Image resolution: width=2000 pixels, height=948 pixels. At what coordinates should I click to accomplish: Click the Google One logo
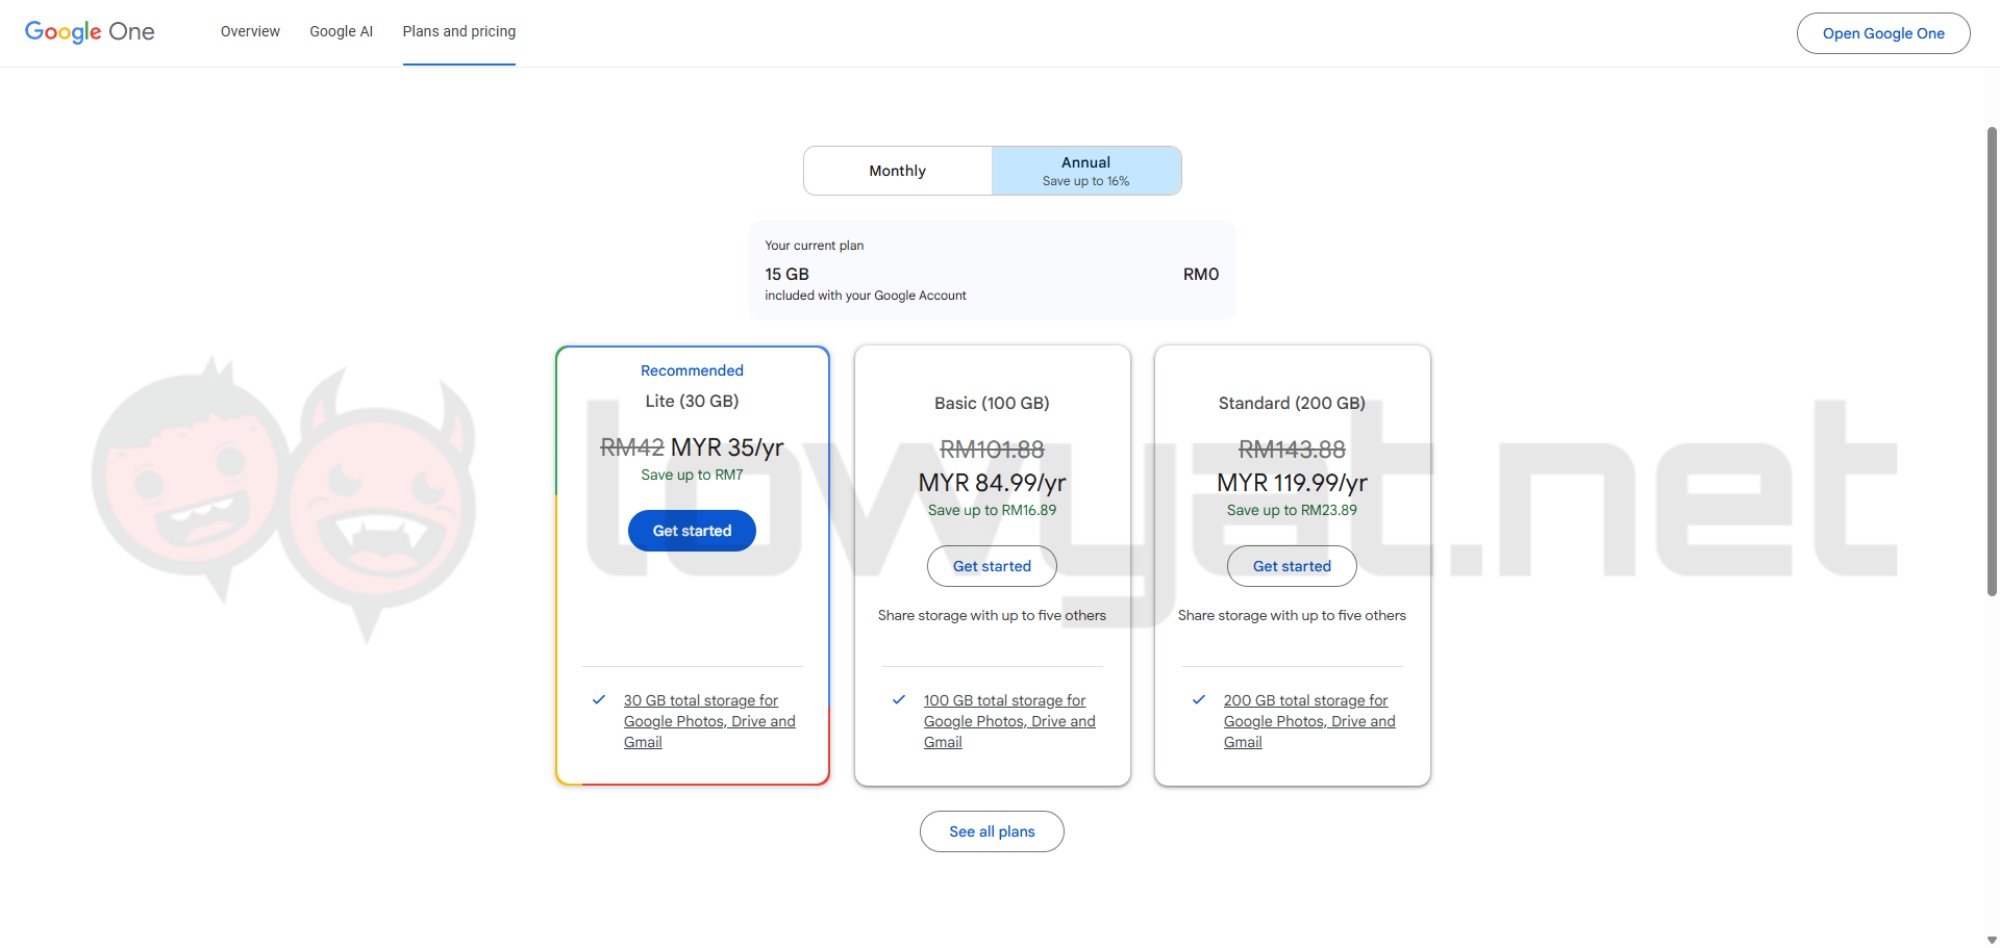tap(89, 32)
